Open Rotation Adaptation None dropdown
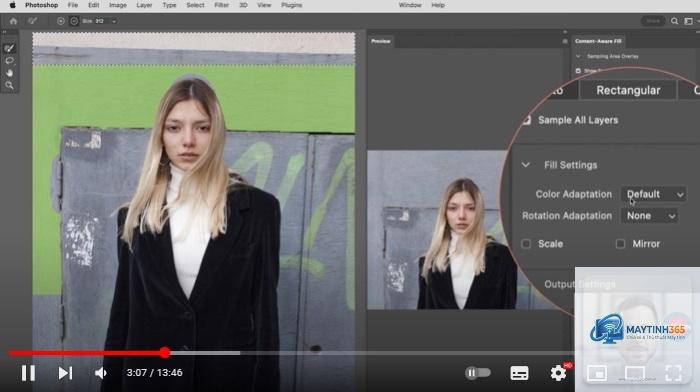 pyautogui.click(x=650, y=216)
